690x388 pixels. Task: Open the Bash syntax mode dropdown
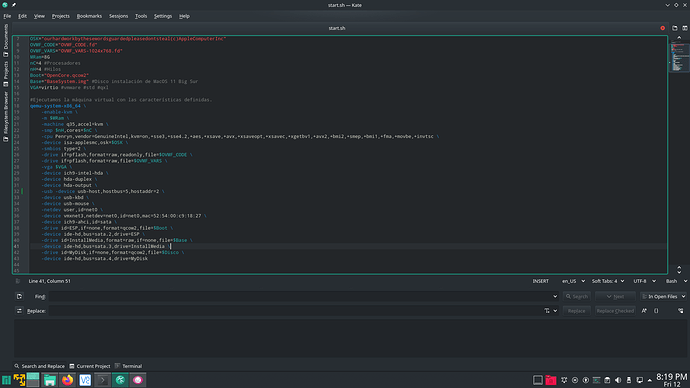point(676,281)
